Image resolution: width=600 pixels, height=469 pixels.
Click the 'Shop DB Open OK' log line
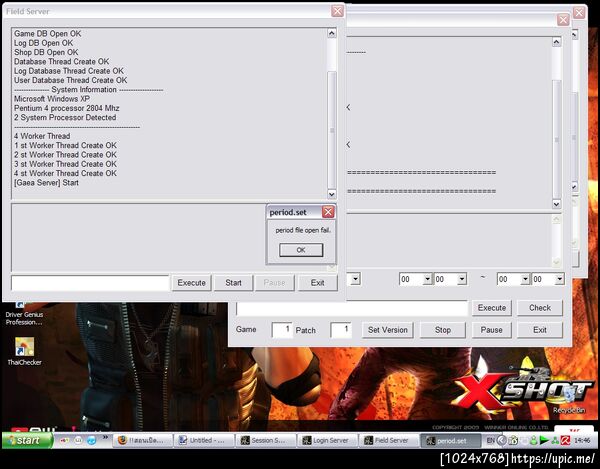[x=46, y=52]
